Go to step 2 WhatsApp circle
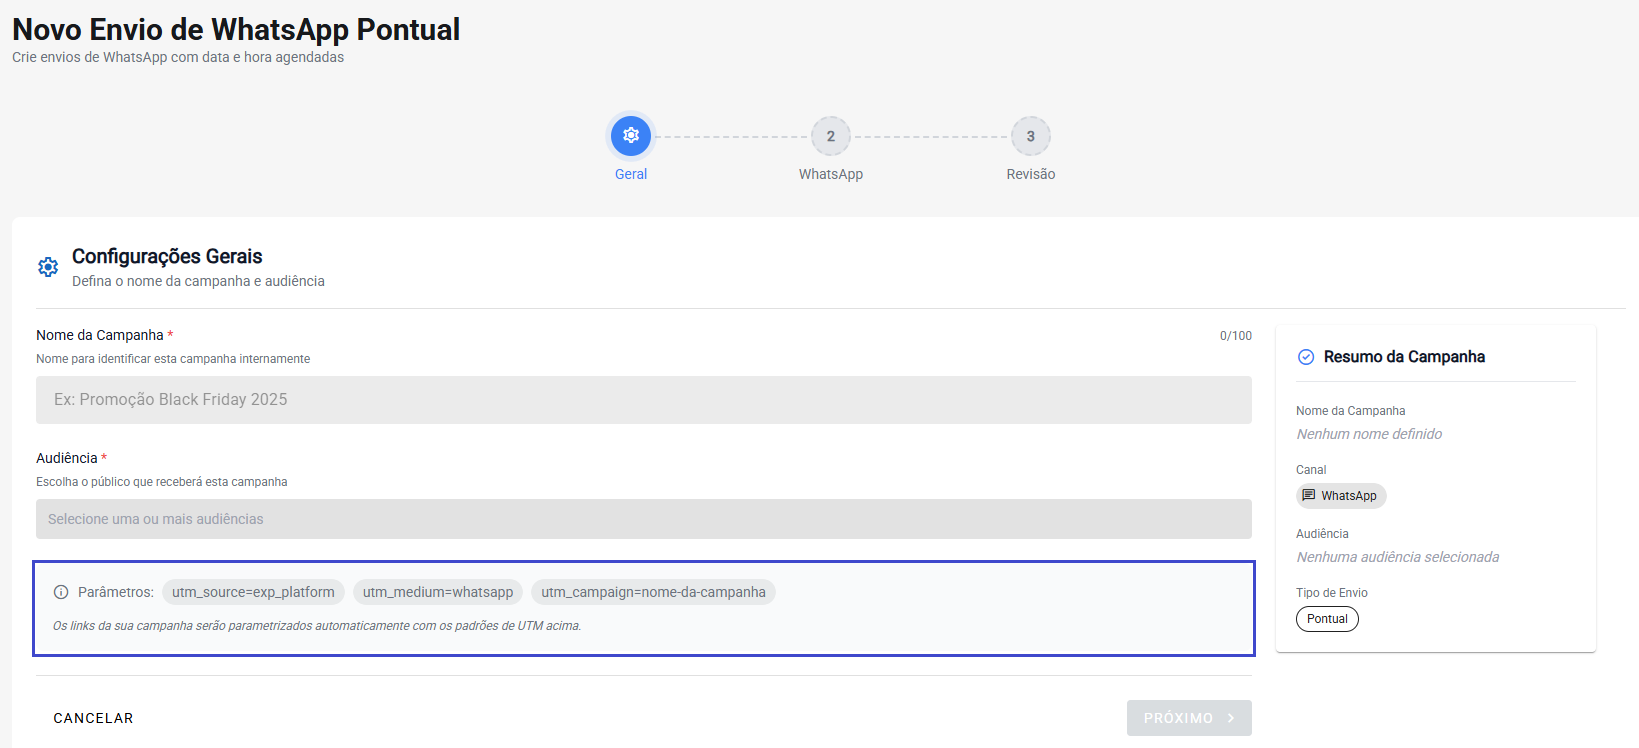The width and height of the screenshot is (1639, 748). [830, 136]
